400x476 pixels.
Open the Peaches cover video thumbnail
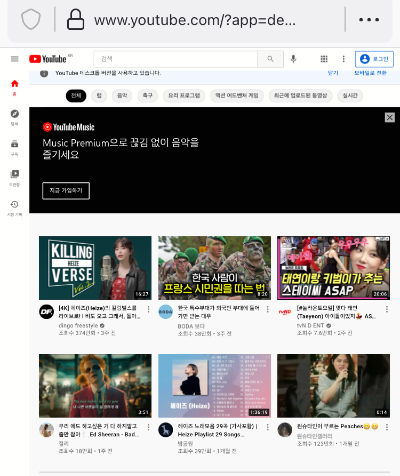333,386
